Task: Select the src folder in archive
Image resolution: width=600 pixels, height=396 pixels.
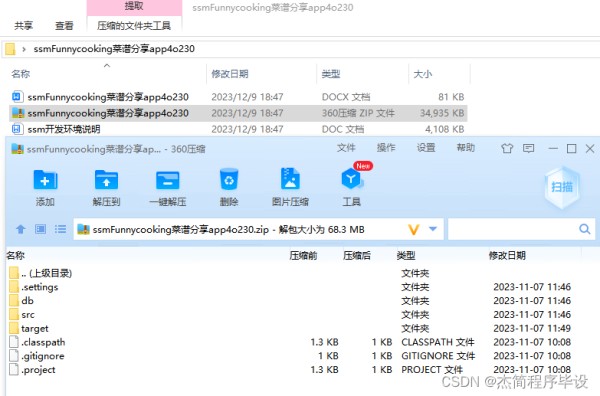Action: tap(21, 314)
